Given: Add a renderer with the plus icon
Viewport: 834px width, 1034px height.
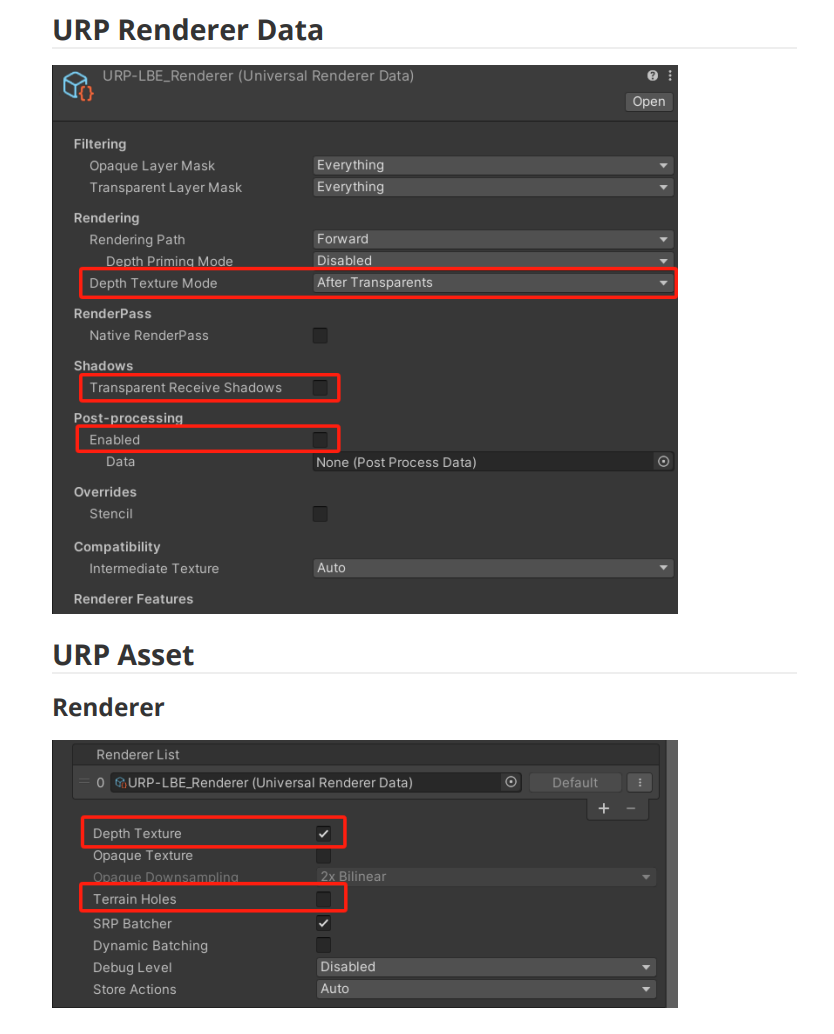Looking at the screenshot, I should point(603,808).
